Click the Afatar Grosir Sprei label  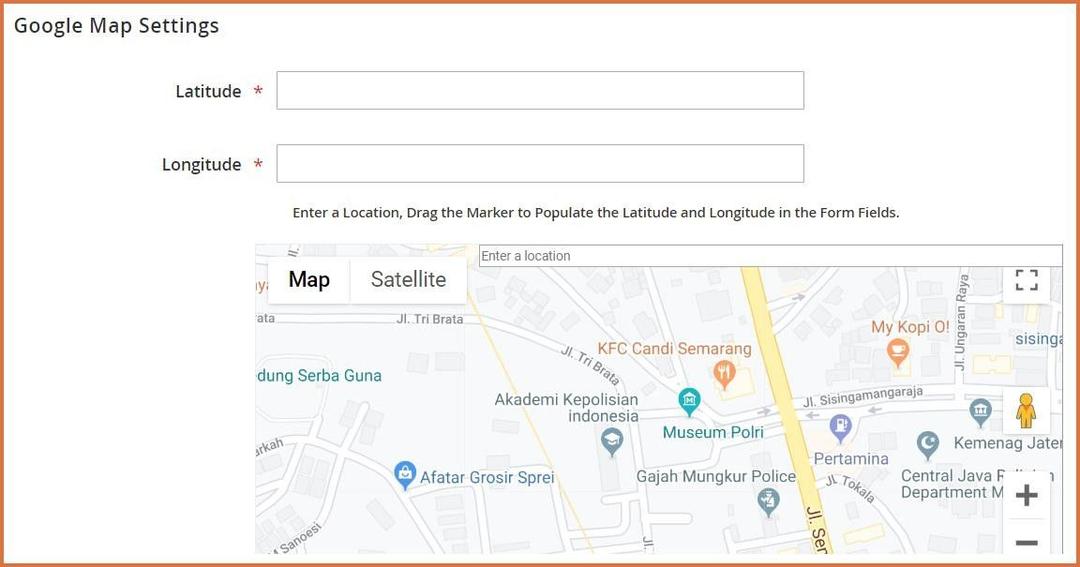pyautogui.click(x=487, y=477)
